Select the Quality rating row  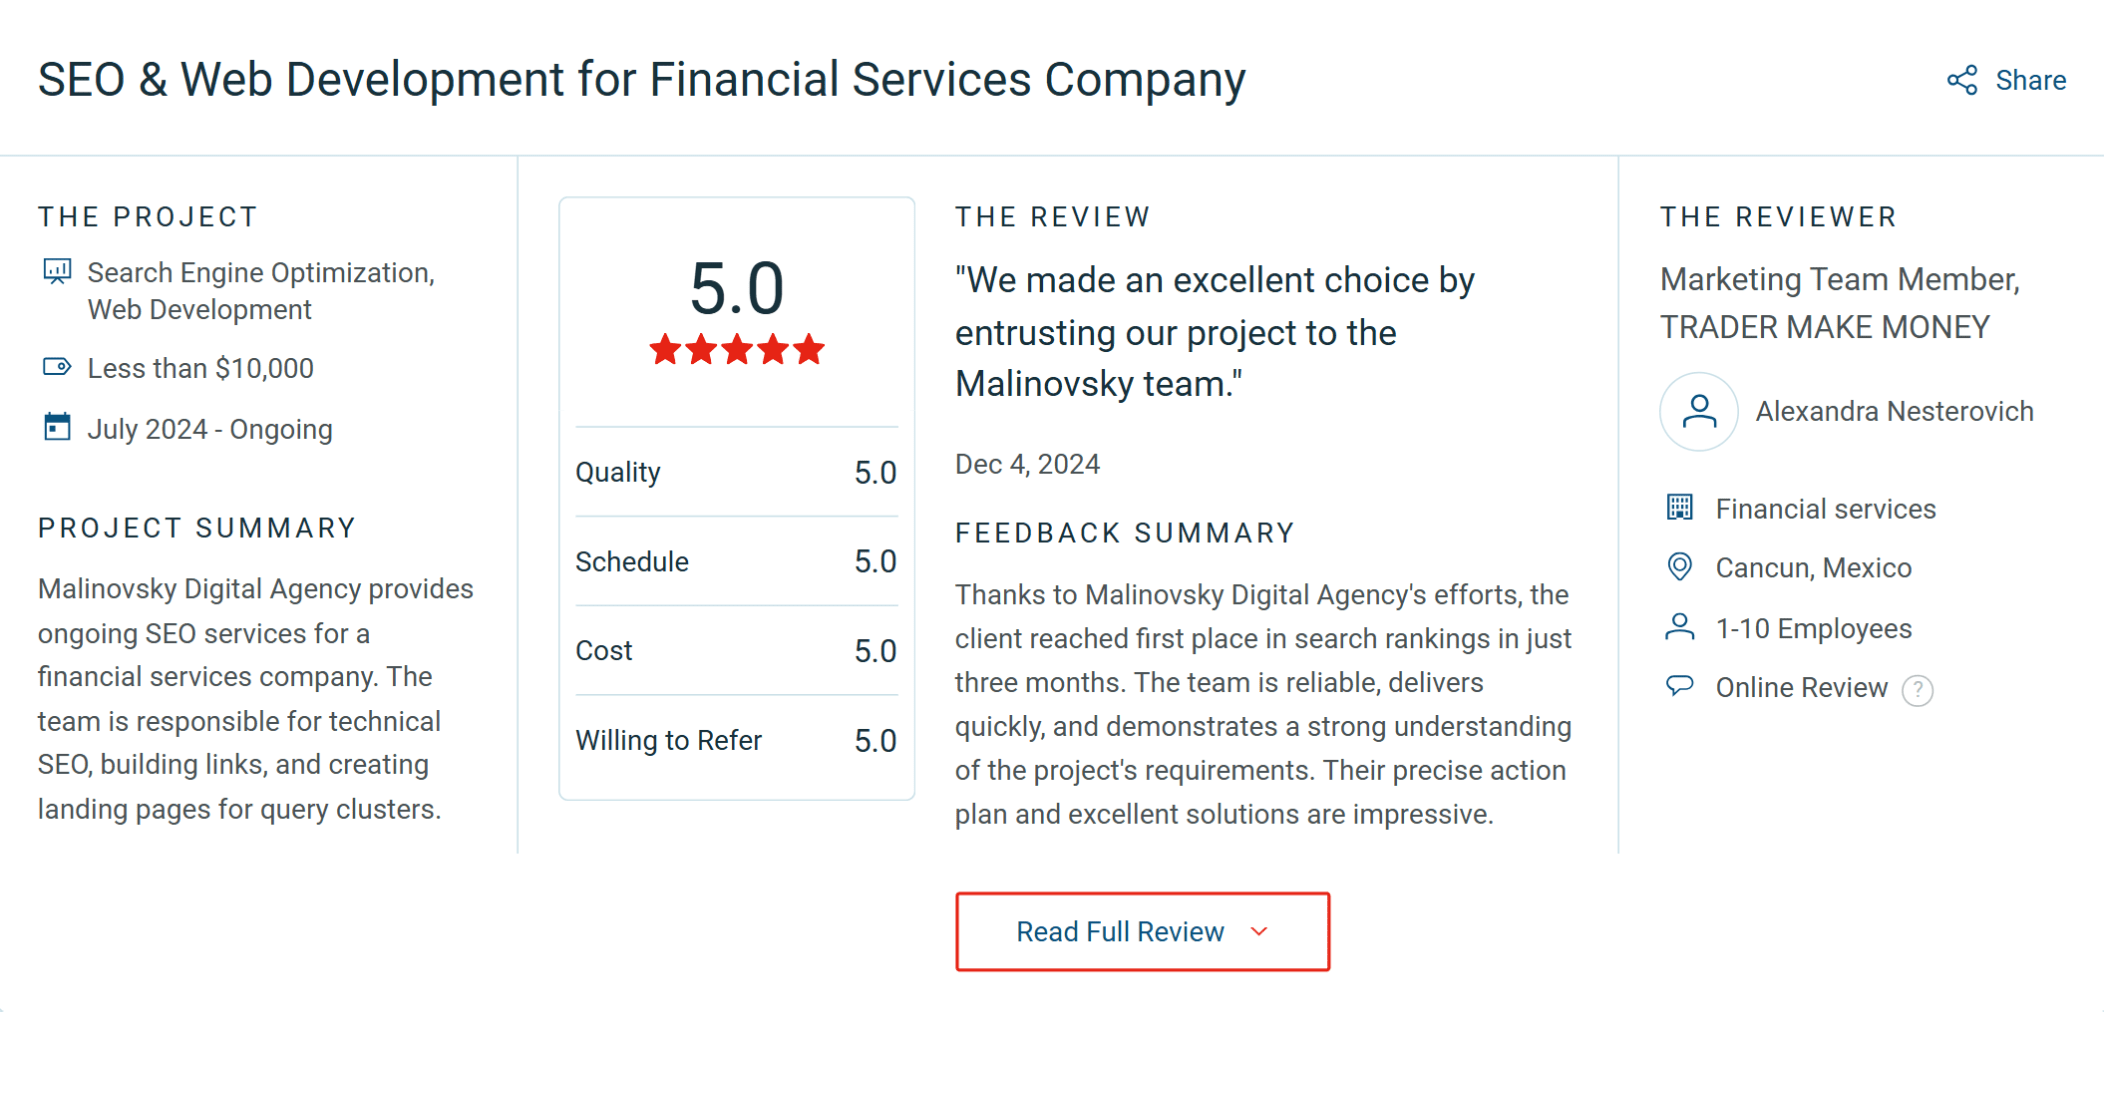pos(736,472)
